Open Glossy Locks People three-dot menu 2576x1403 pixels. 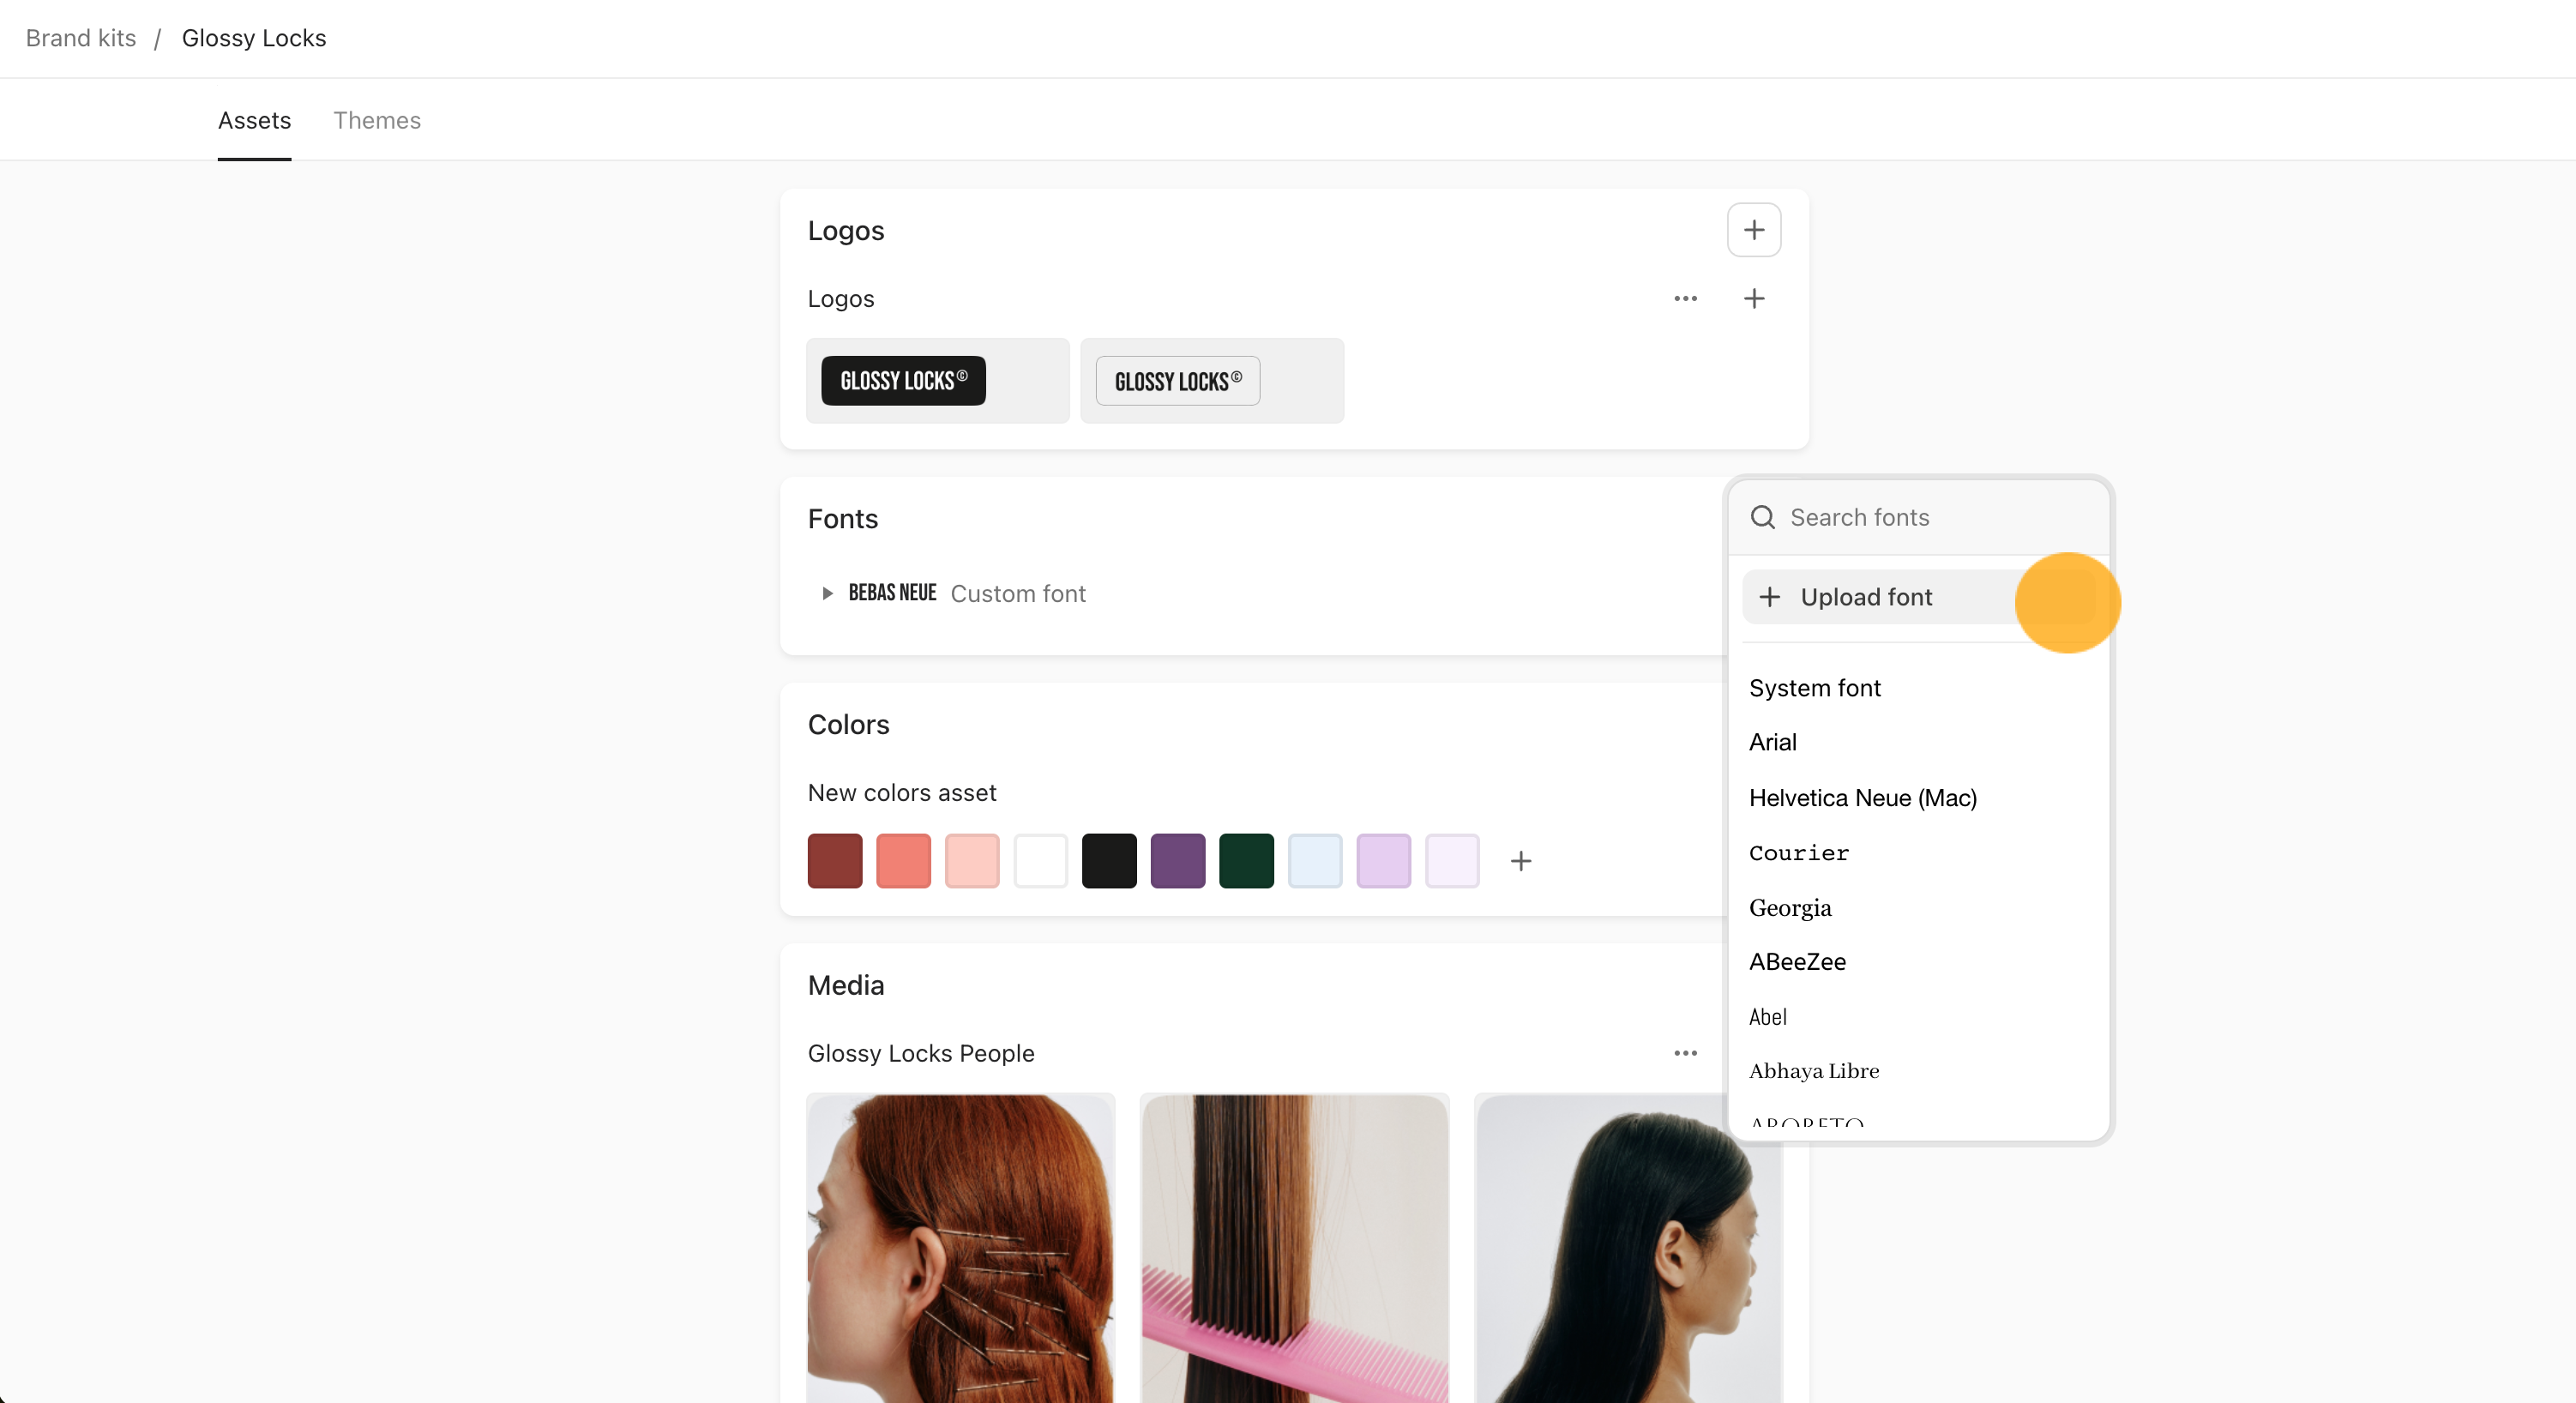point(1685,1053)
